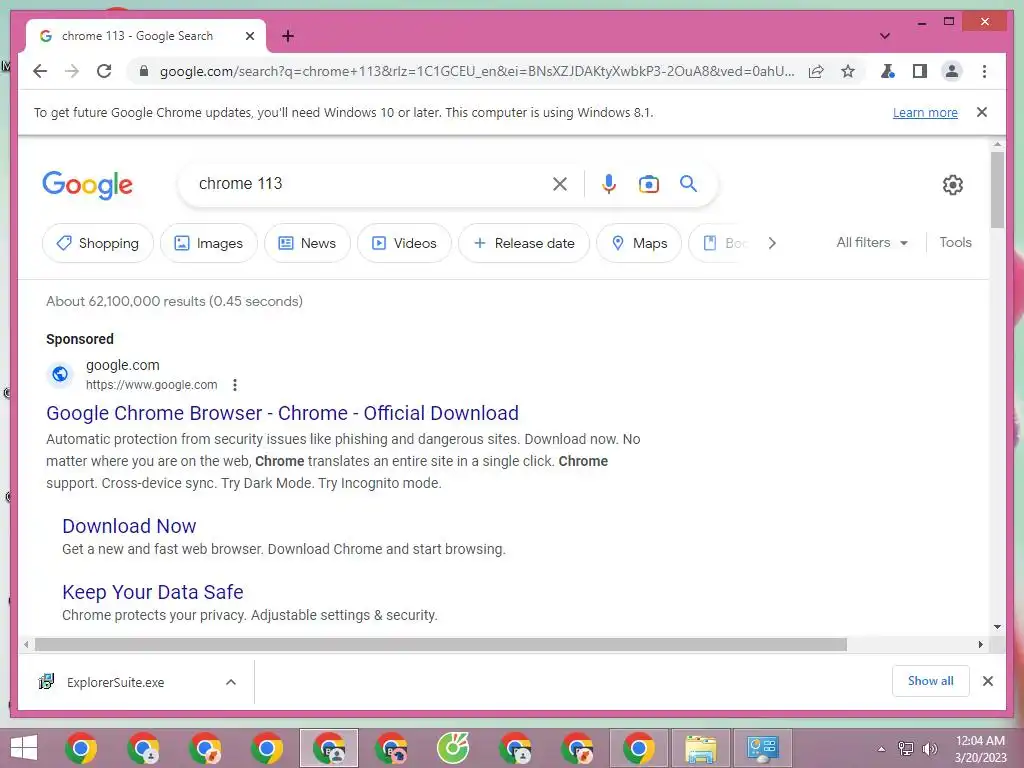This screenshot has height=768, width=1024.
Task: Open the Learn more link
Action: pos(925,112)
